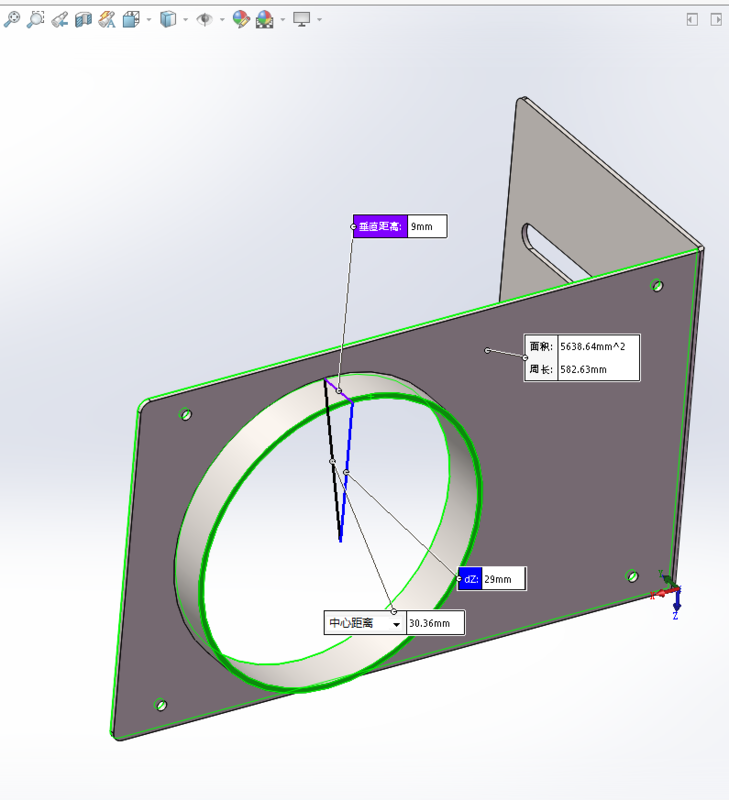Open the 中心距离 measurement type dropdown

pyautogui.click(x=397, y=623)
